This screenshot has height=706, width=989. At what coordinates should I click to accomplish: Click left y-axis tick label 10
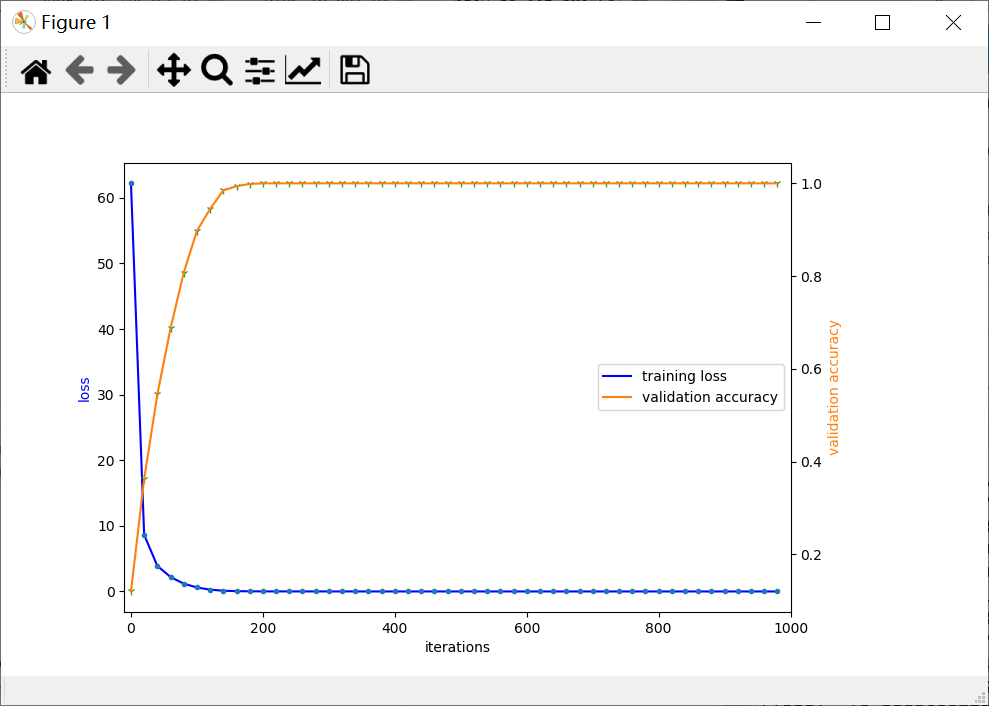click(x=107, y=526)
